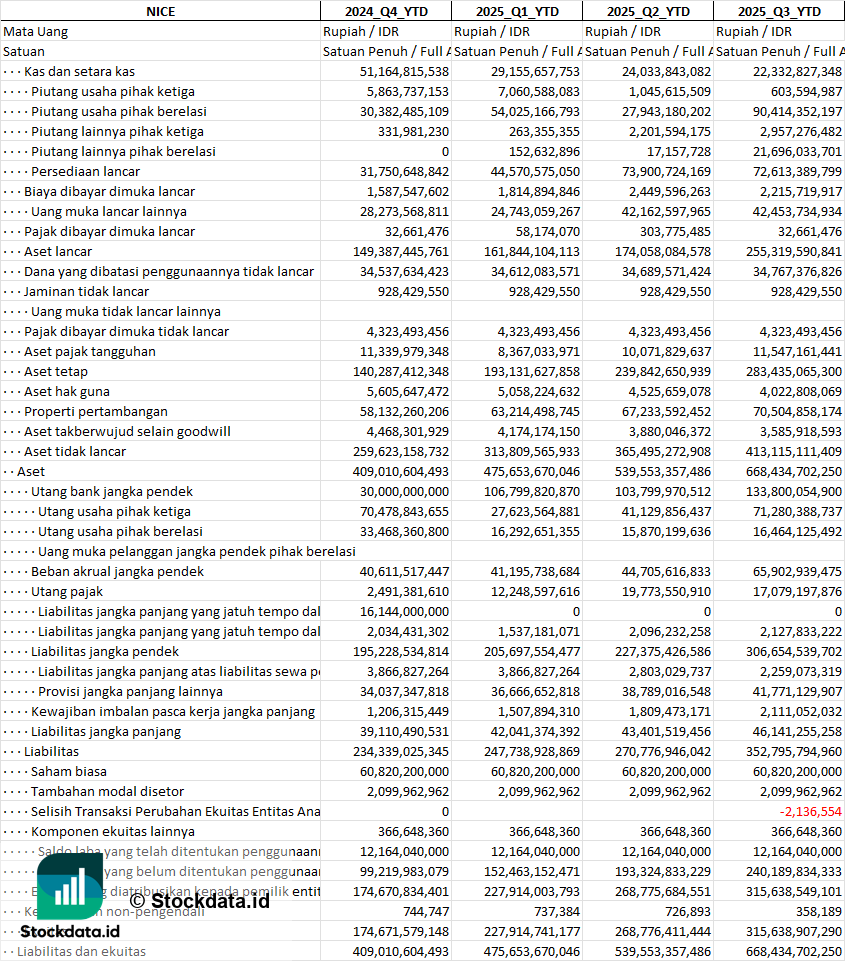
Task: Click cell value 174,671,579,148
Action: click(401, 932)
